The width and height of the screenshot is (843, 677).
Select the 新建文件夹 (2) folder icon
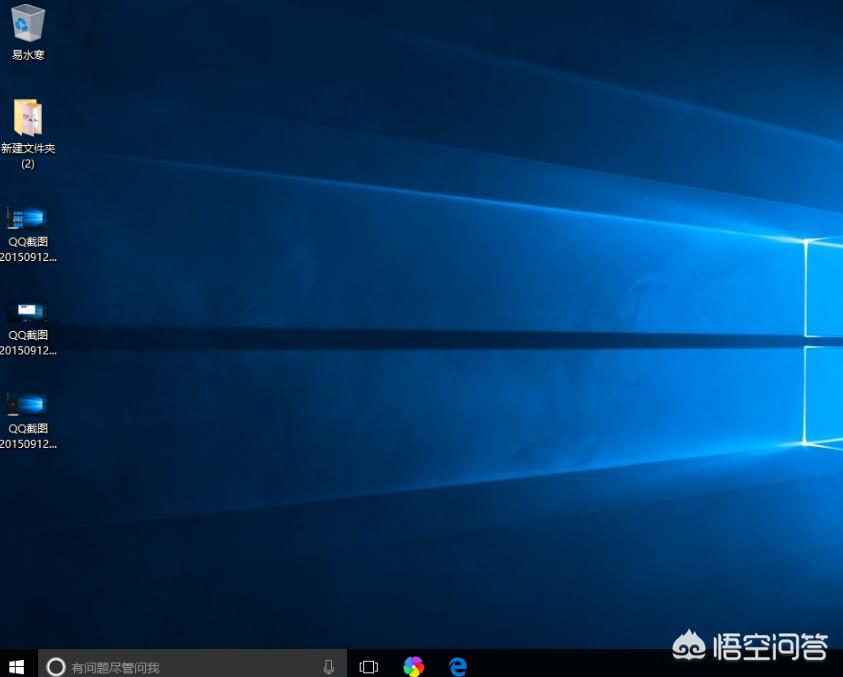[28, 118]
